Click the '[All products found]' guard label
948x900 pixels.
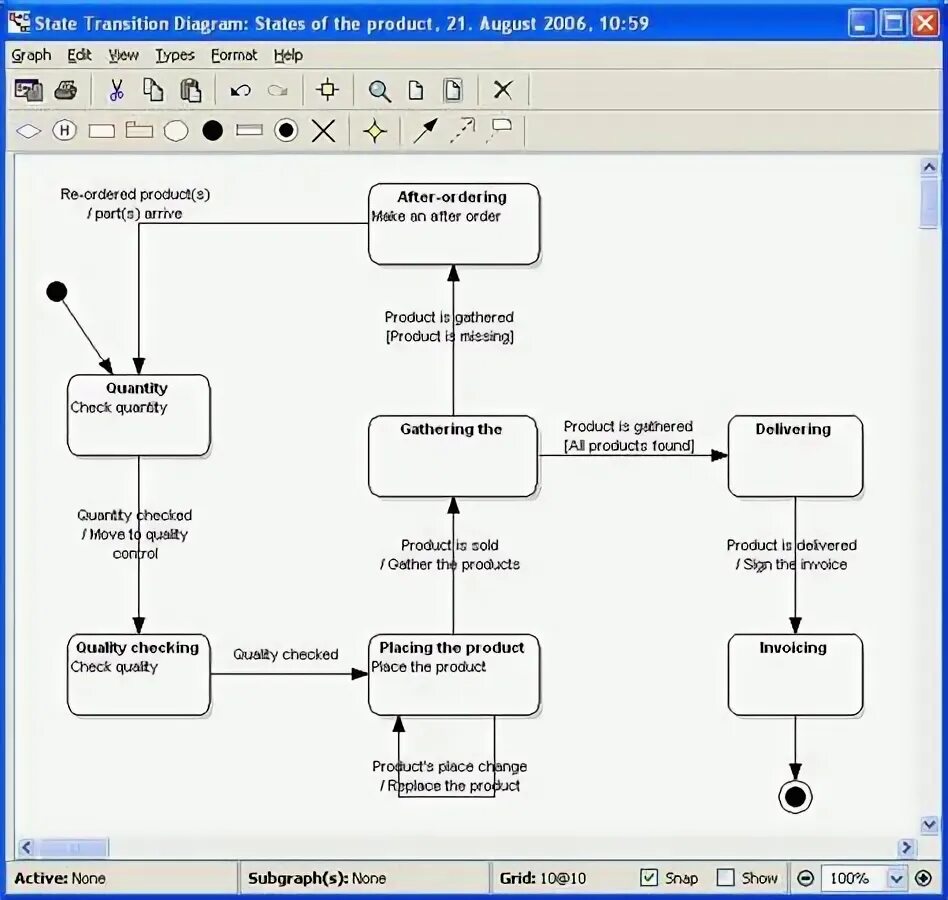pyautogui.click(x=629, y=445)
